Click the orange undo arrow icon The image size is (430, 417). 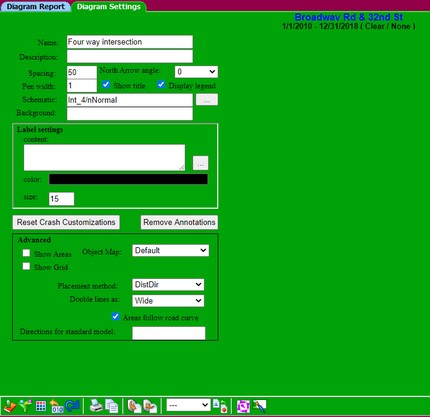(56, 406)
